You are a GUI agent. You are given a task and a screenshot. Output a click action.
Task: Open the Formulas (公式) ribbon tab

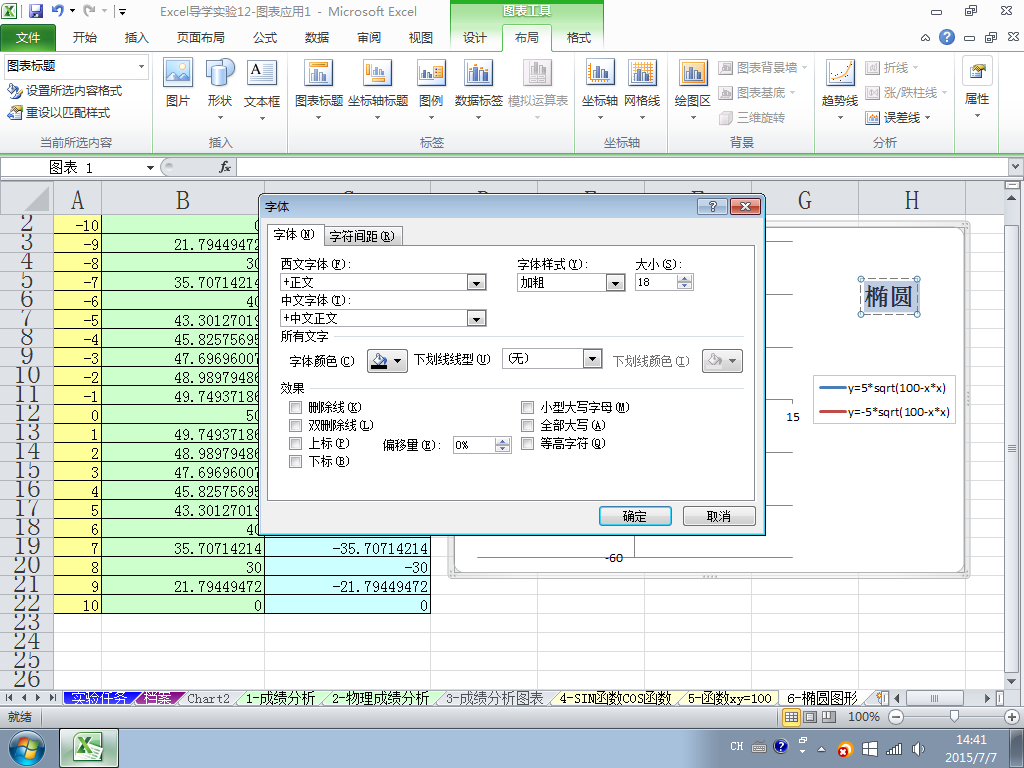click(265, 38)
